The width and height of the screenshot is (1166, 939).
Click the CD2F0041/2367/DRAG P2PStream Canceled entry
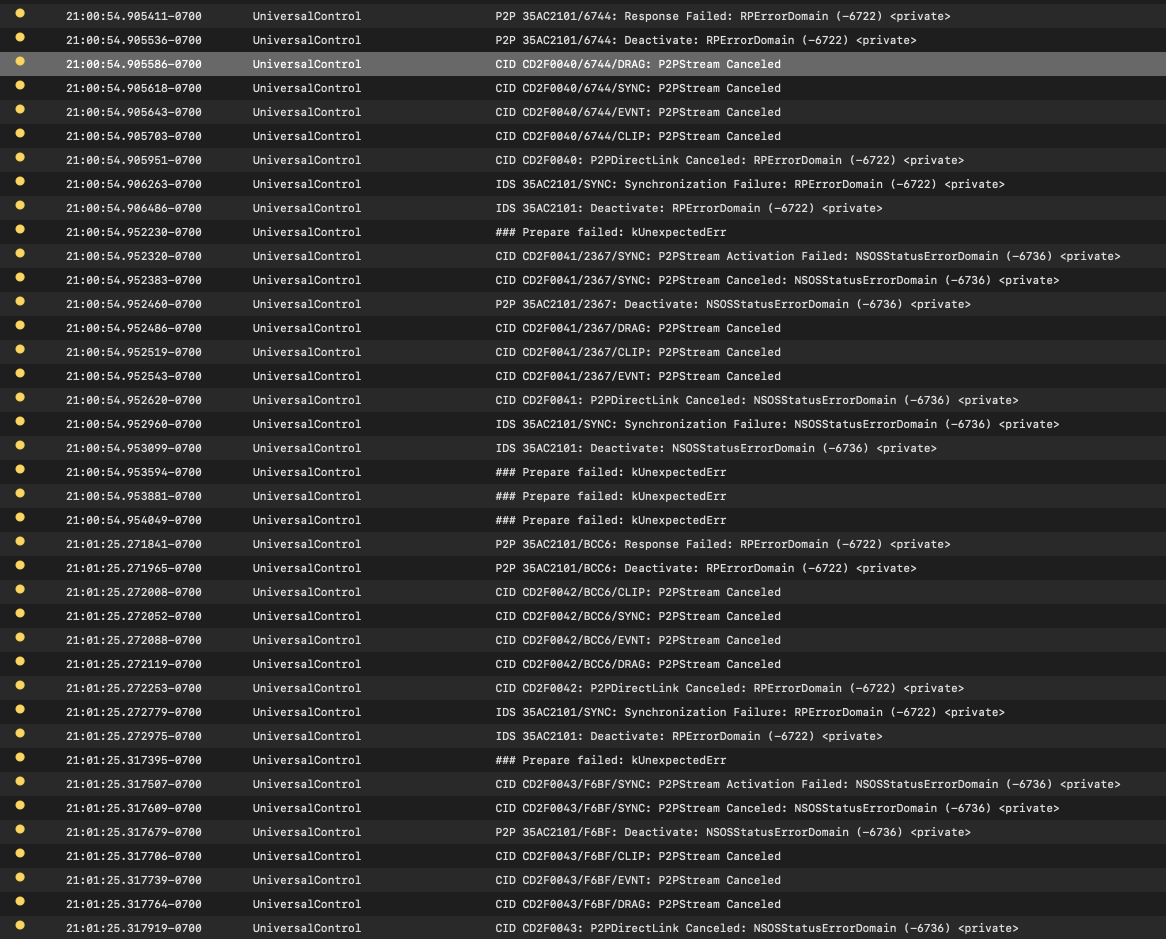(x=638, y=328)
